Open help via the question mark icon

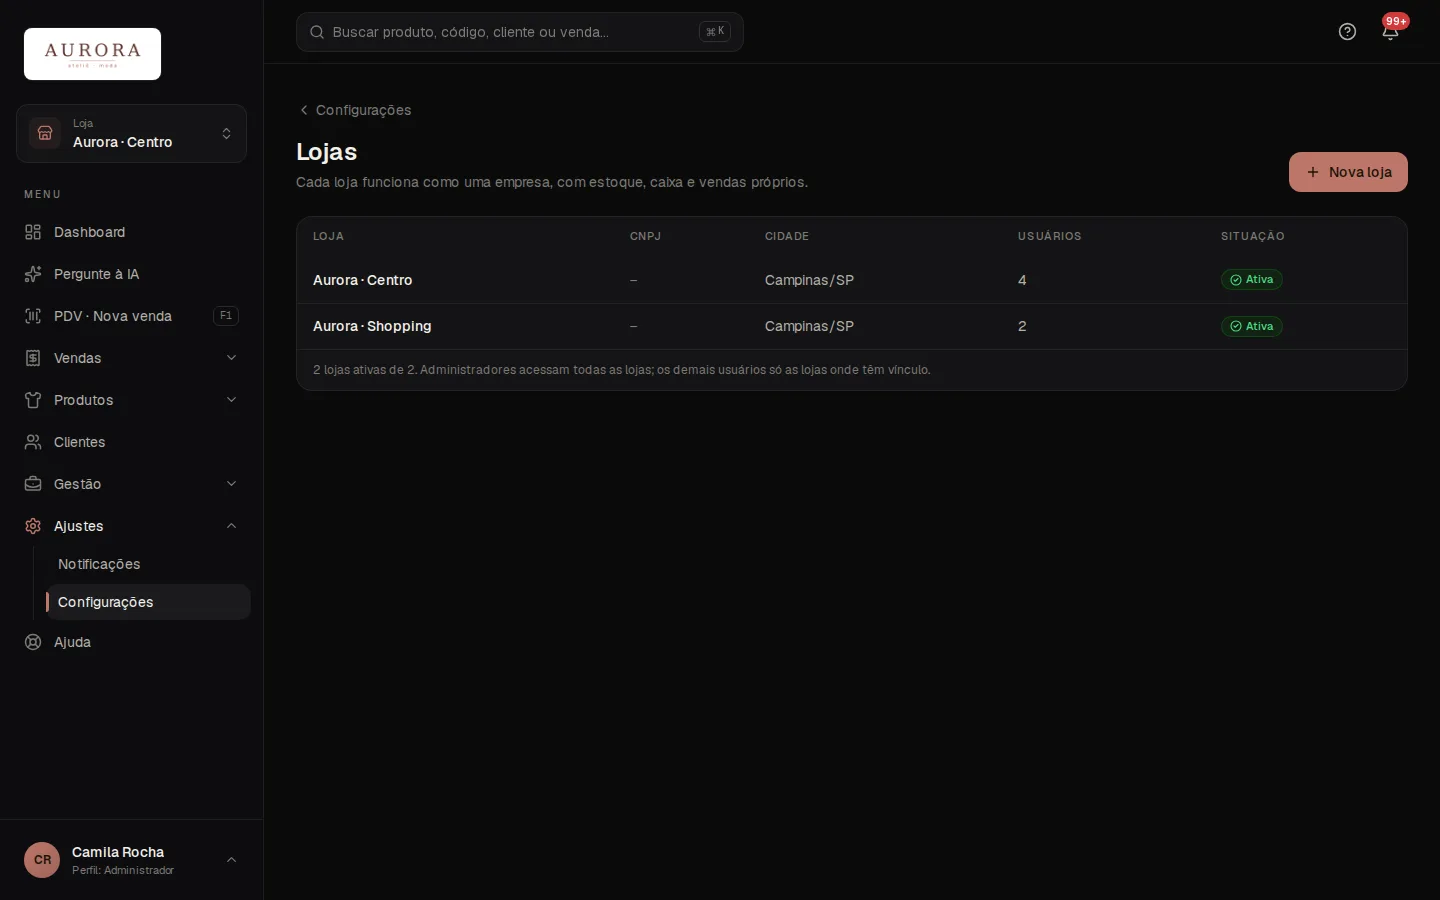1347,32
